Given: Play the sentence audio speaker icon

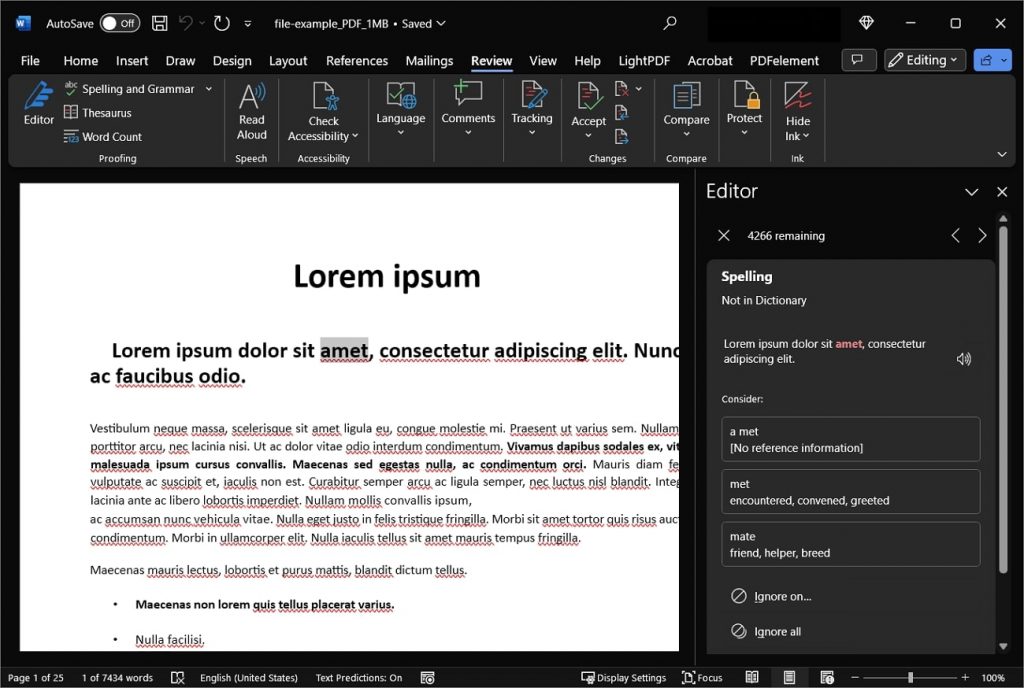Looking at the screenshot, I should click(x=963, y=359).
